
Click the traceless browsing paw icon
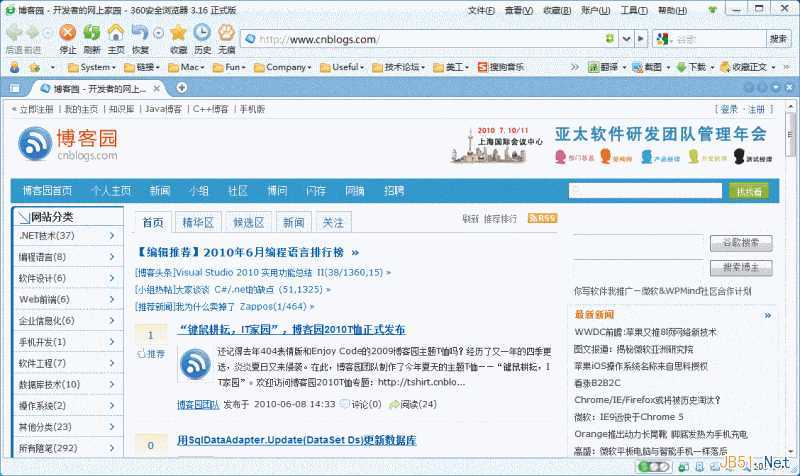(227, 33)
